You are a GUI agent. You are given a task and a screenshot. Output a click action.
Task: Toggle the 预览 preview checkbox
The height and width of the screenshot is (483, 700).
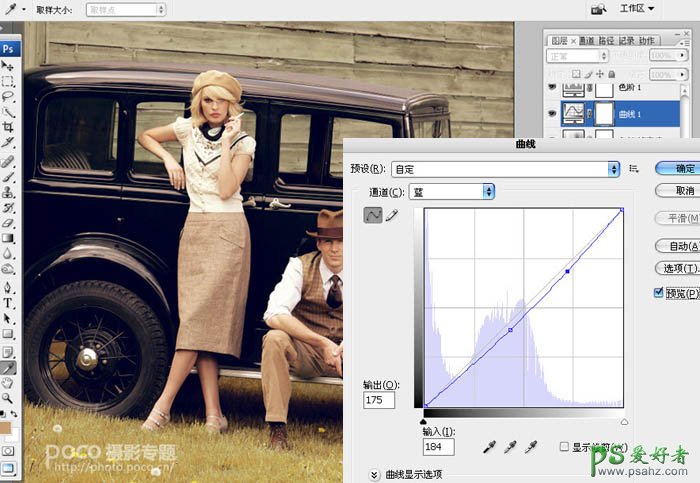click(658, 292)
